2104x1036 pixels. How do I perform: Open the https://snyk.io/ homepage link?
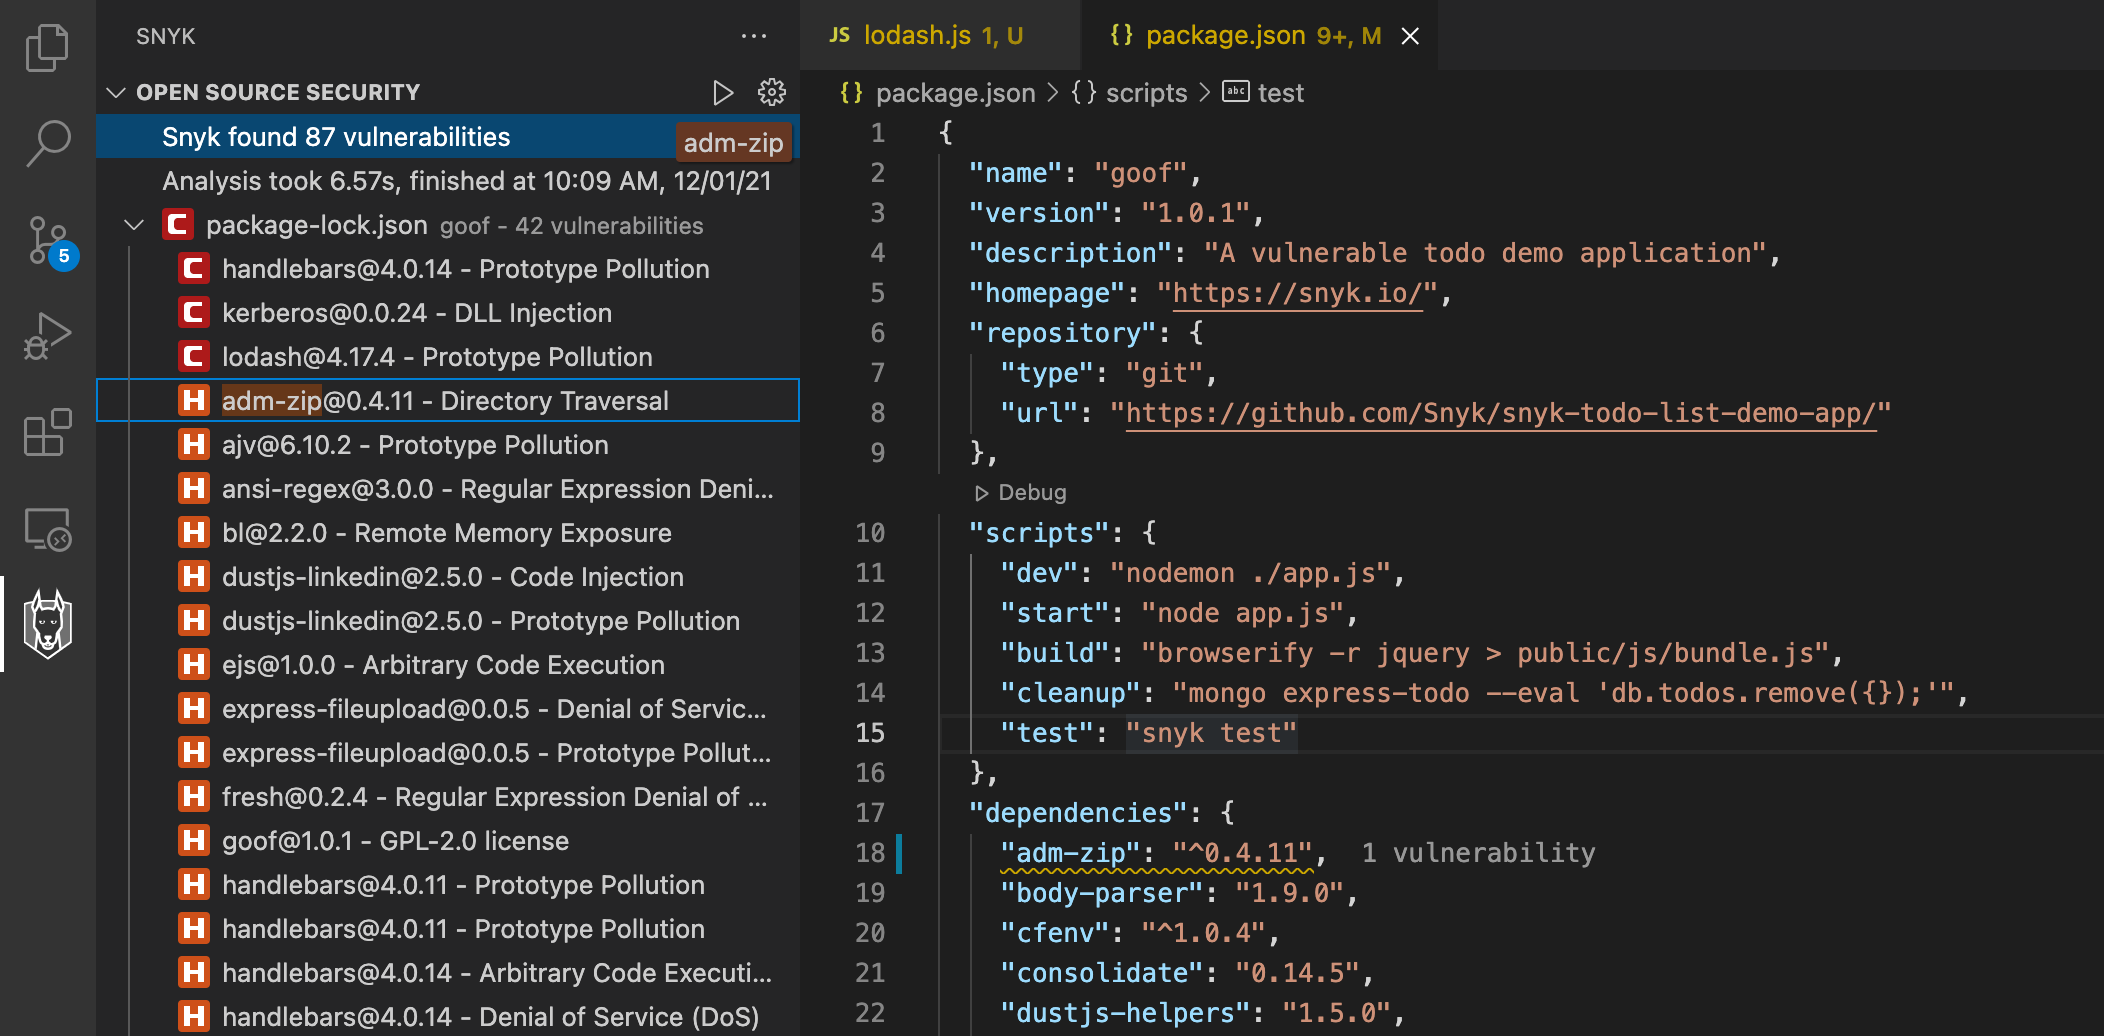click(1297, 293)
